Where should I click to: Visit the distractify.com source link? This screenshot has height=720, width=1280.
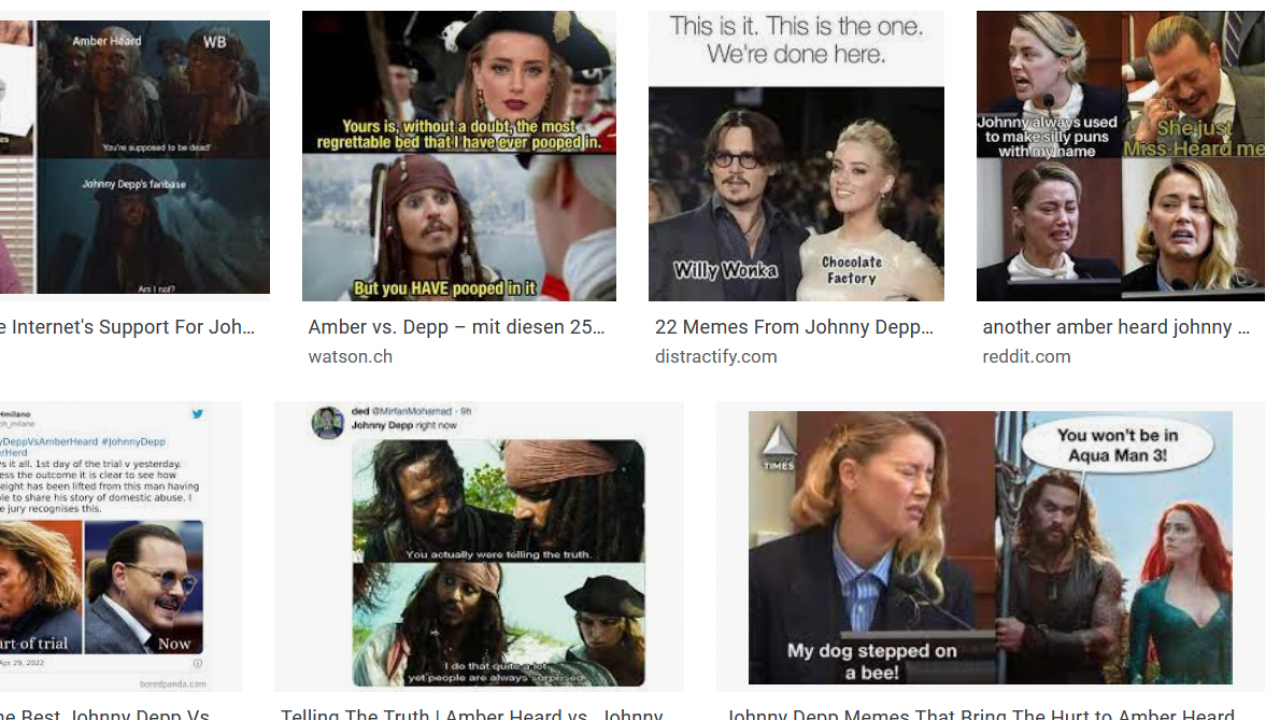[x=715, y=356]
